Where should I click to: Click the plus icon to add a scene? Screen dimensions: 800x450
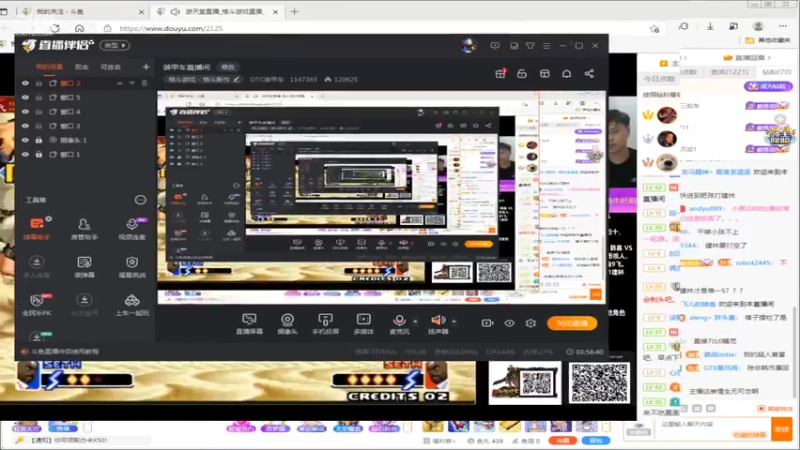tap(146, 67)
